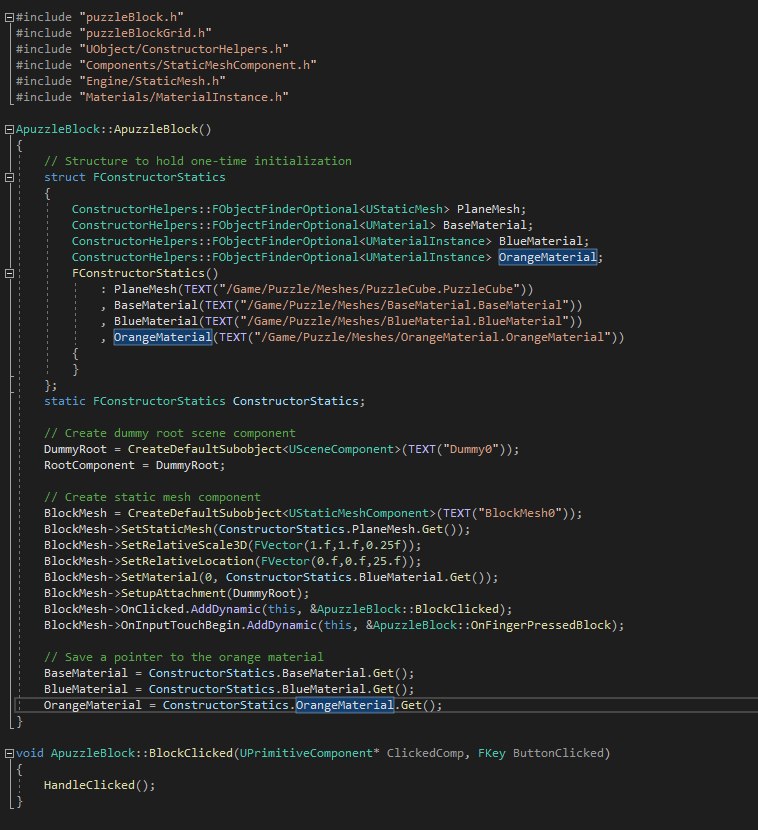
Task: Click RootComponent in the DummyRoot assignment
Action: [89, 465]
